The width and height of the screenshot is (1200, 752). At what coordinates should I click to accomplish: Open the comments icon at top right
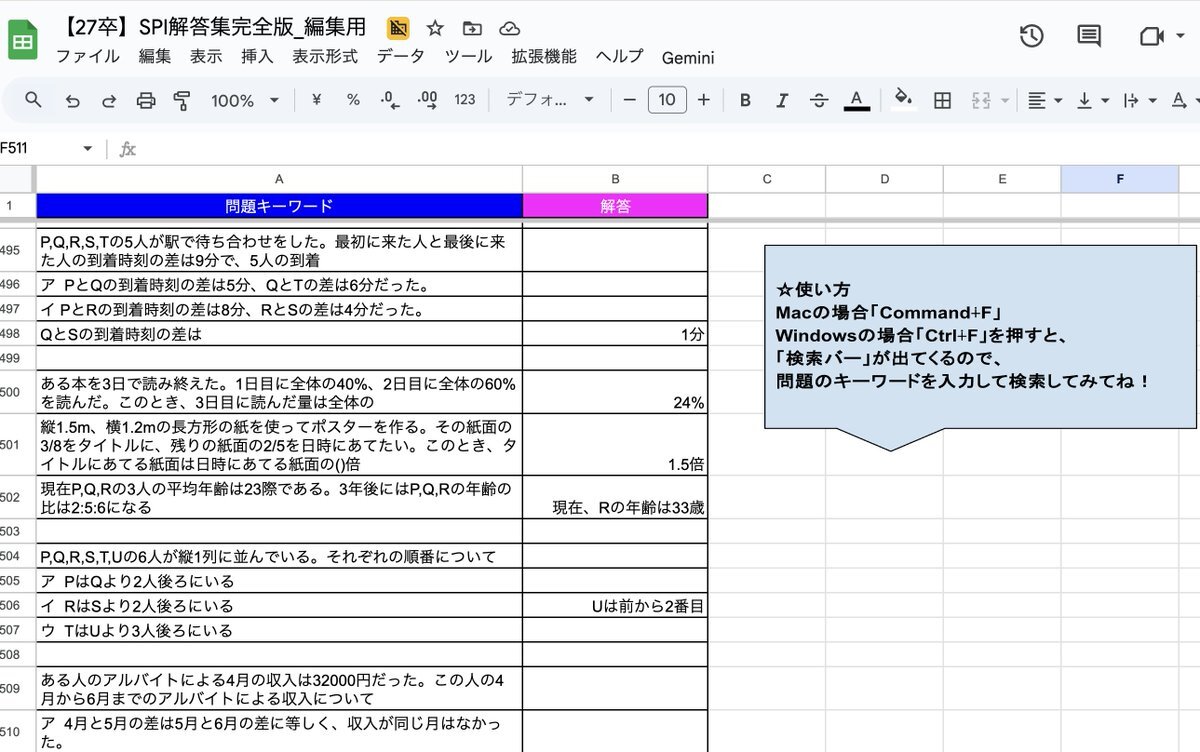[1089, 37]
